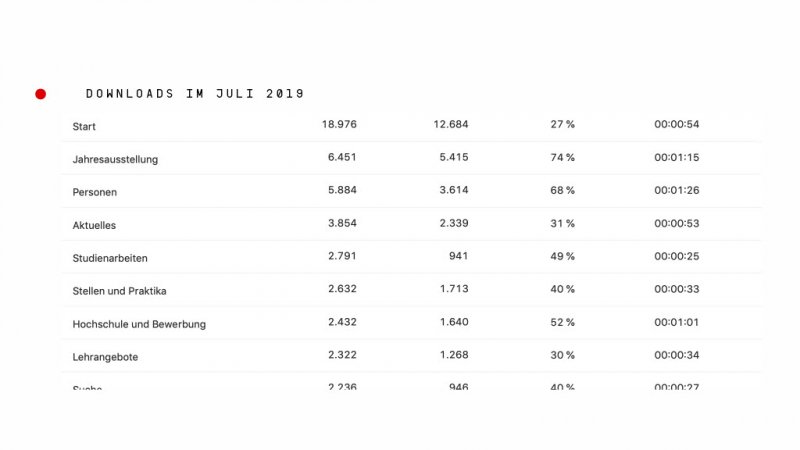This screenshot has height=450, width=800.
Task: Click the Downloads im Juli 2019 heading
Action: pos(195,94)
